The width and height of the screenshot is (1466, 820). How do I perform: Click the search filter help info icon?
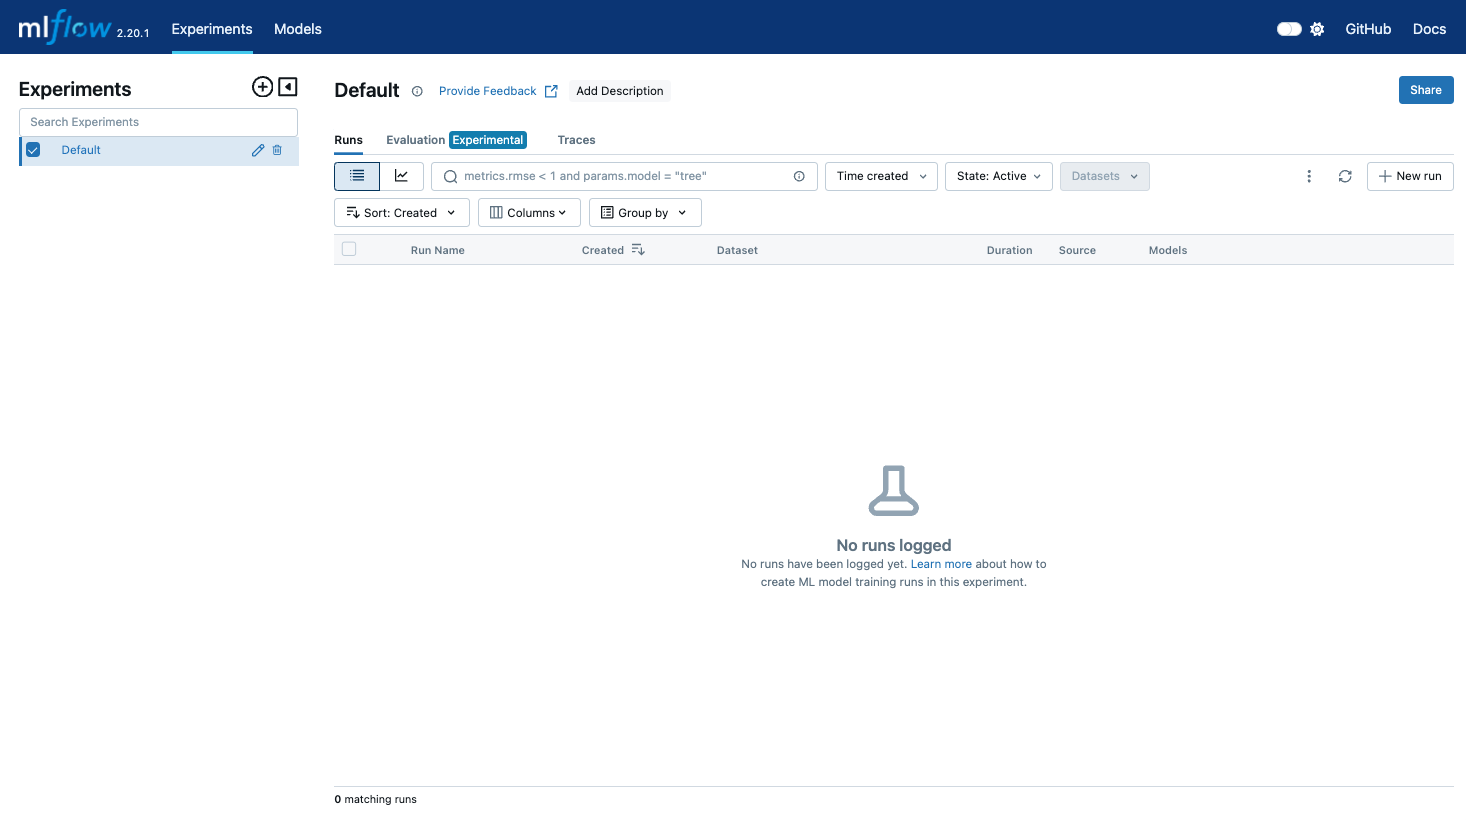(x=799, y=176)
